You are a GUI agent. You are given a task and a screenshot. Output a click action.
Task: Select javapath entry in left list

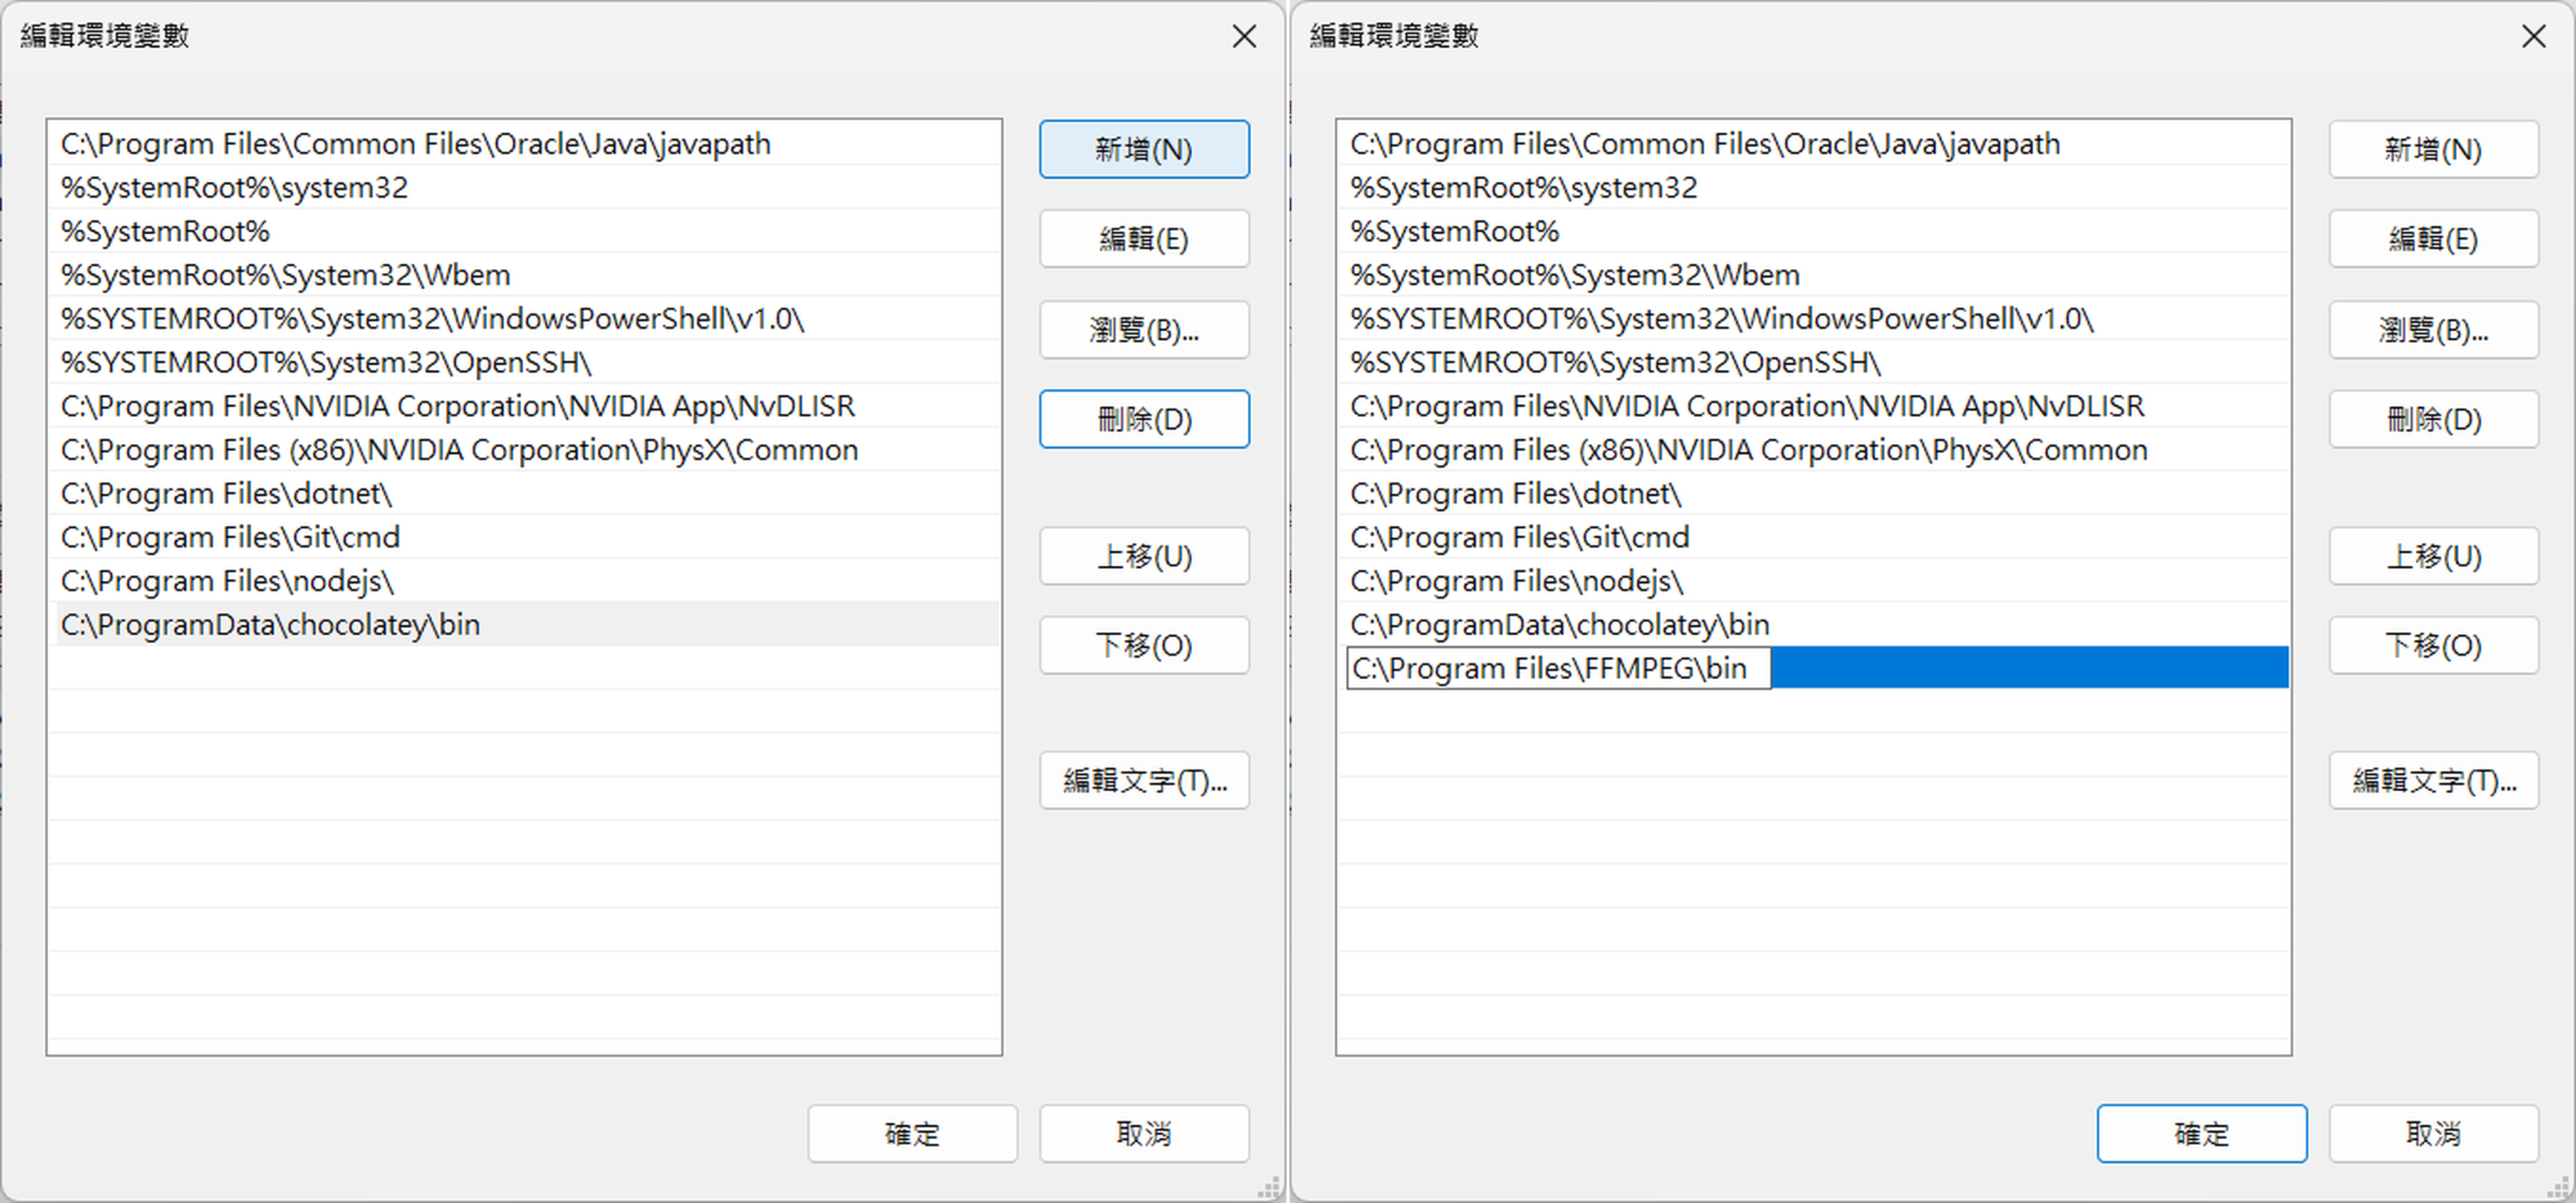click(x=415, y=144)
